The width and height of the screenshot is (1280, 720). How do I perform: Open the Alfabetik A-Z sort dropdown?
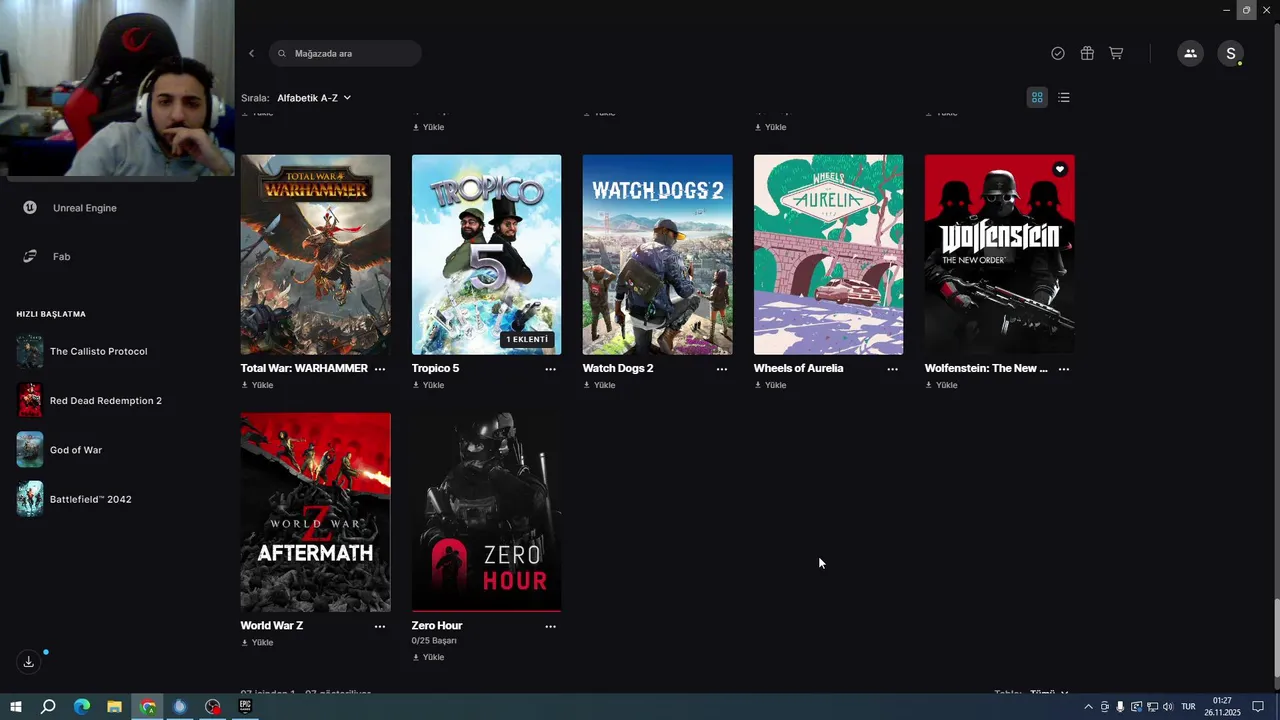coord(314,98)
